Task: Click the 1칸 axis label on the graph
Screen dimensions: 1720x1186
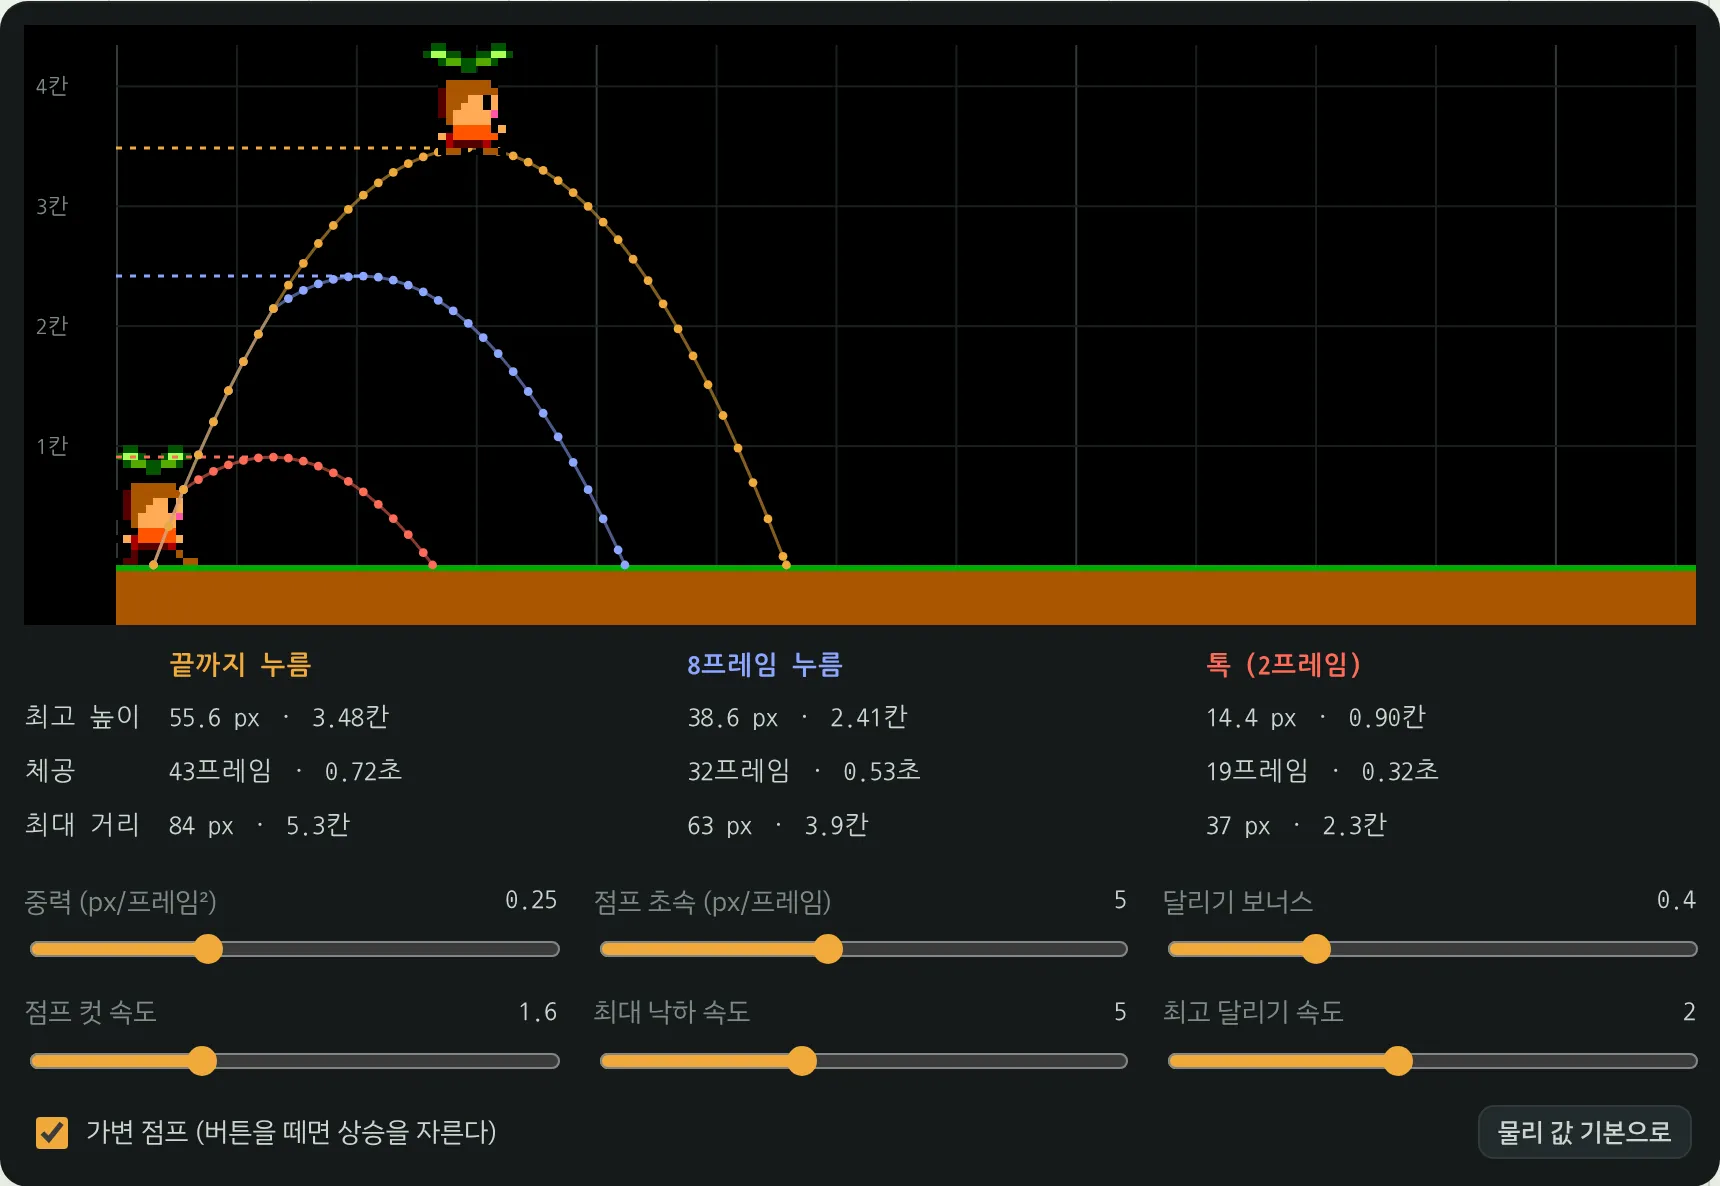Action: (52, 446)
